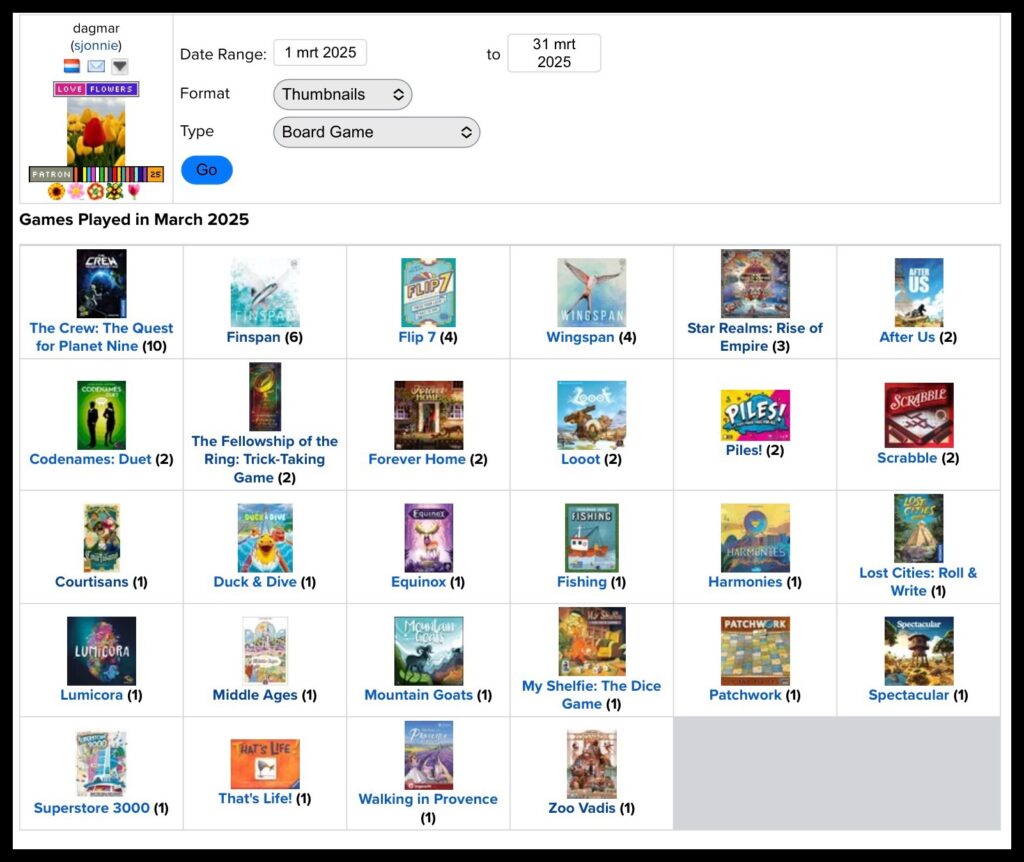This screenshot has height=862, width=1024.
Task: Open the Scrabble game link
Action: coord(907,458)
